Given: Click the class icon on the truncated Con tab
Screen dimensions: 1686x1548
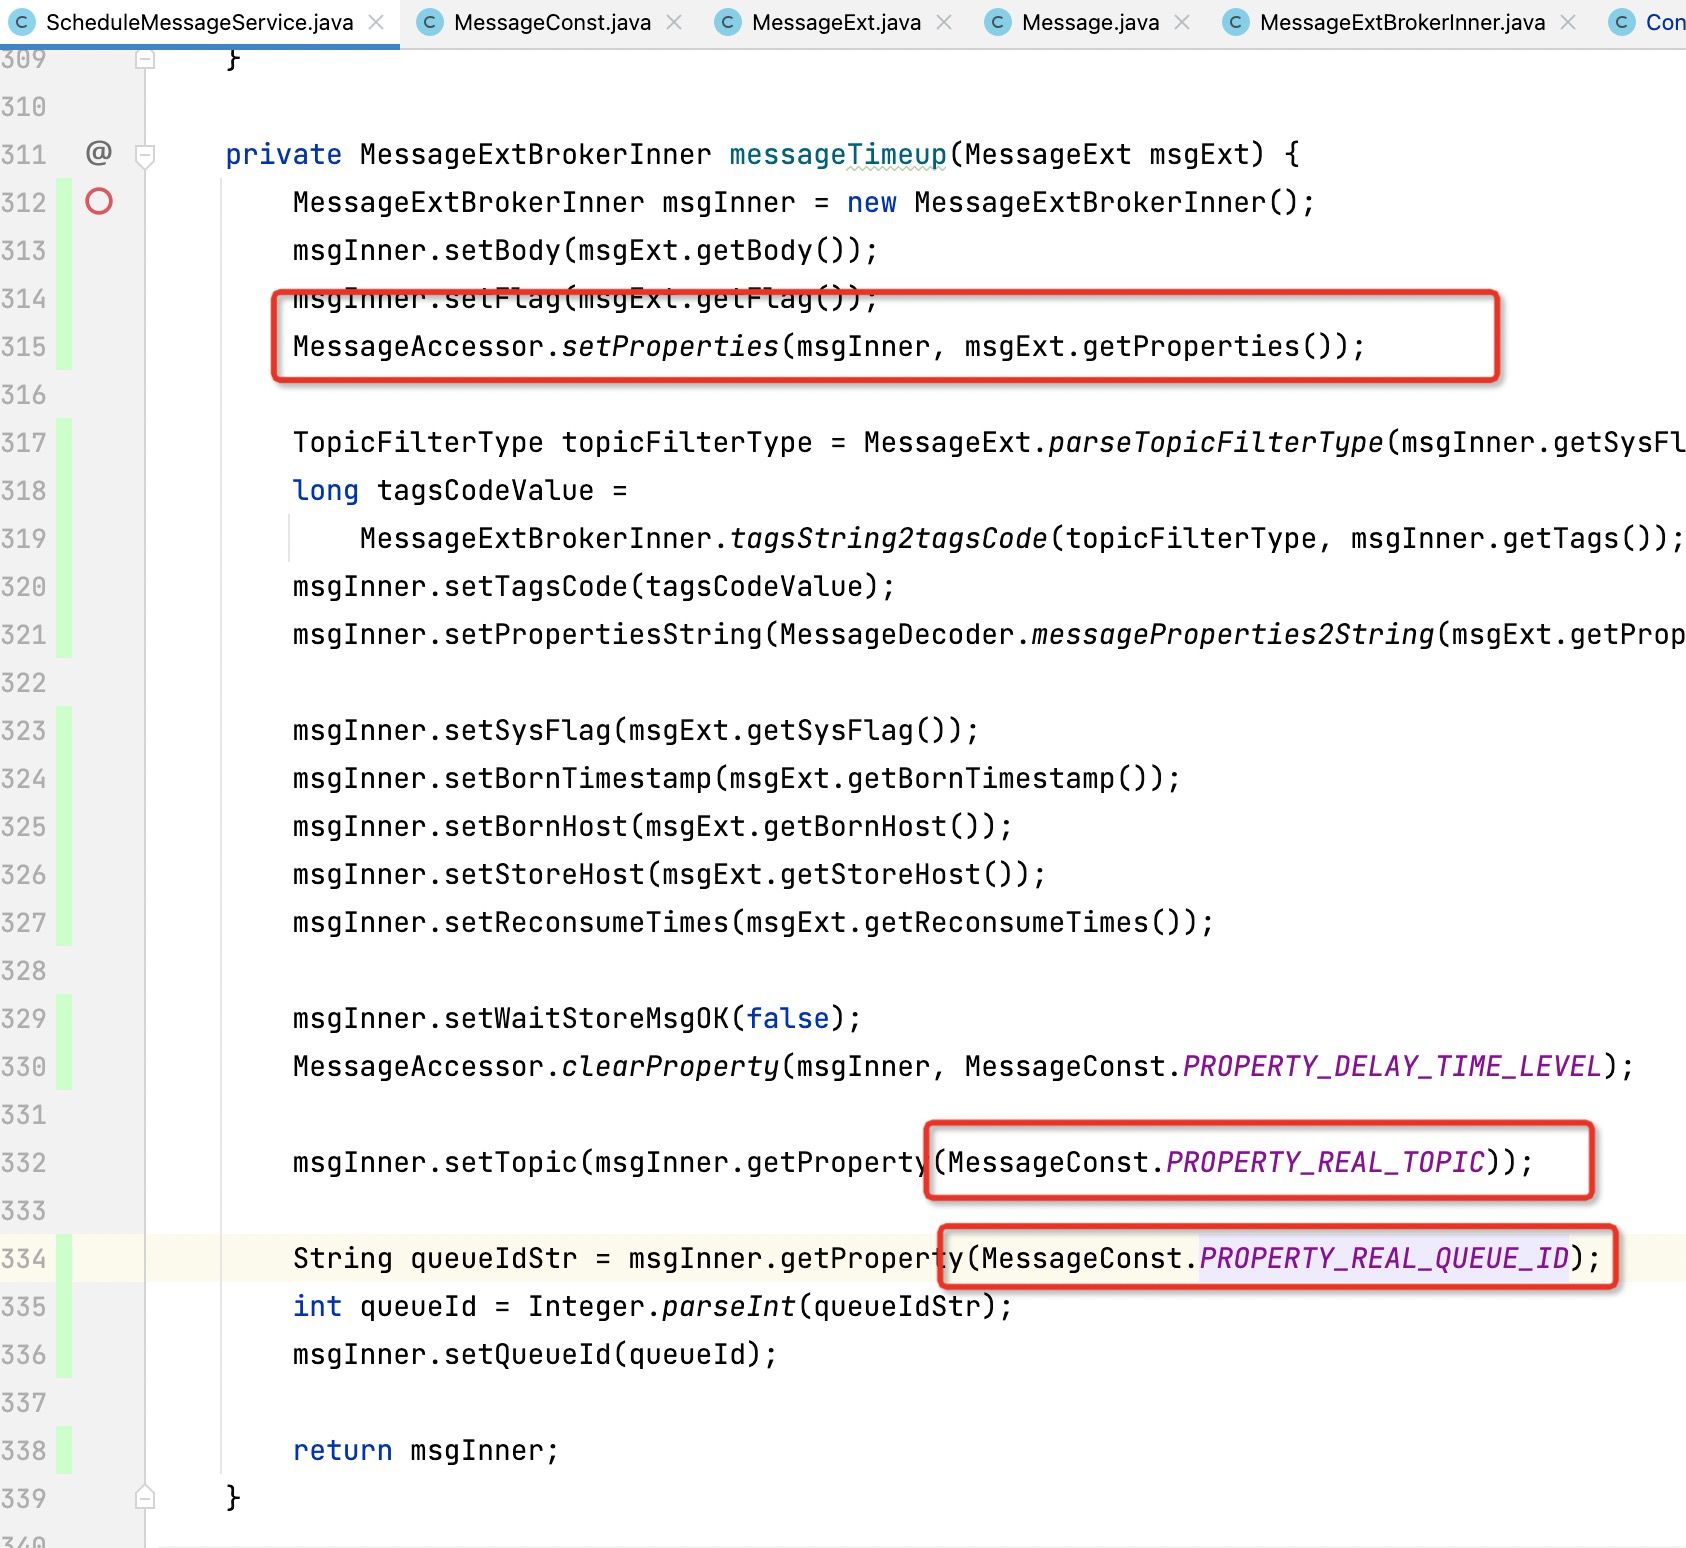Looking at the screenshot, I should point(1621,21).
